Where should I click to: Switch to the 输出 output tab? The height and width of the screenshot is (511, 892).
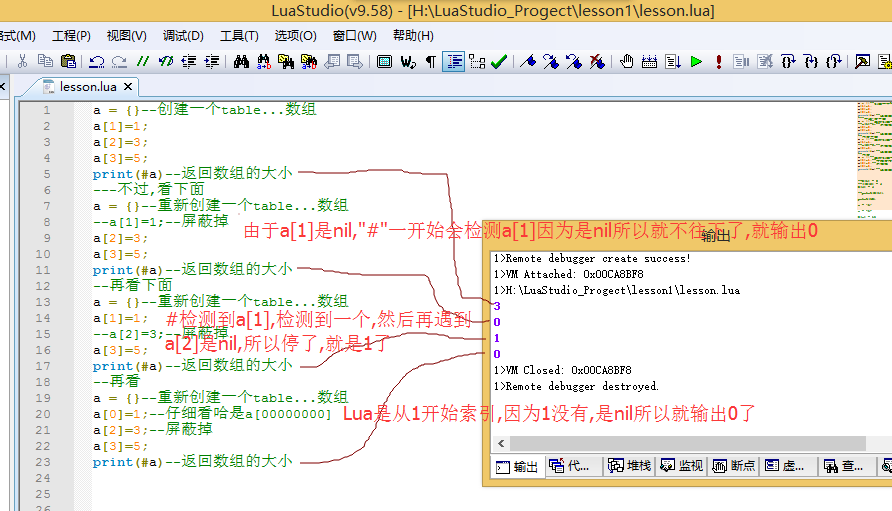click(x=517, y=467)
